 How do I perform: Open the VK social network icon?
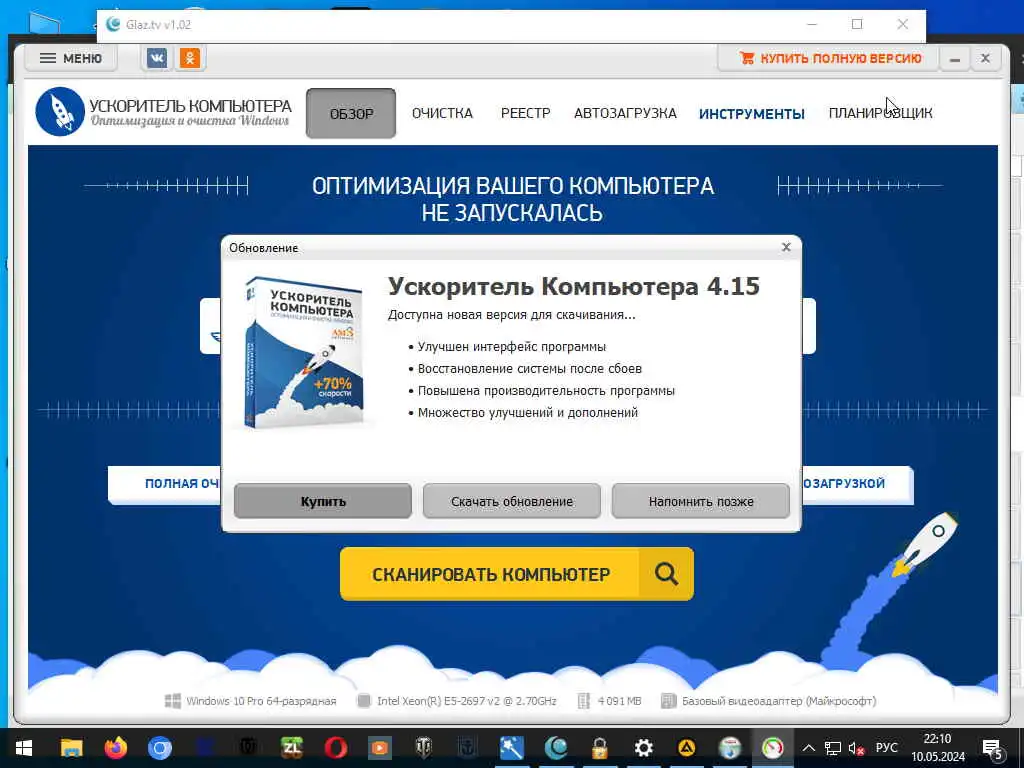(157, 58)
